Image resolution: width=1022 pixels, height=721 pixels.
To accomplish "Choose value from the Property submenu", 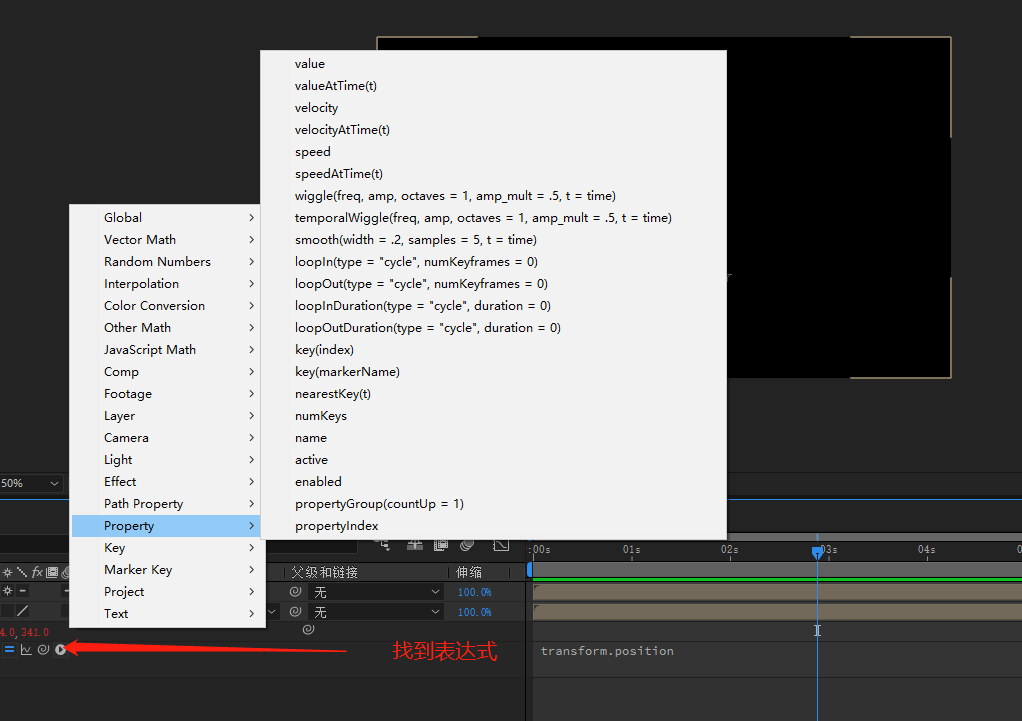I will pos(493,64).
